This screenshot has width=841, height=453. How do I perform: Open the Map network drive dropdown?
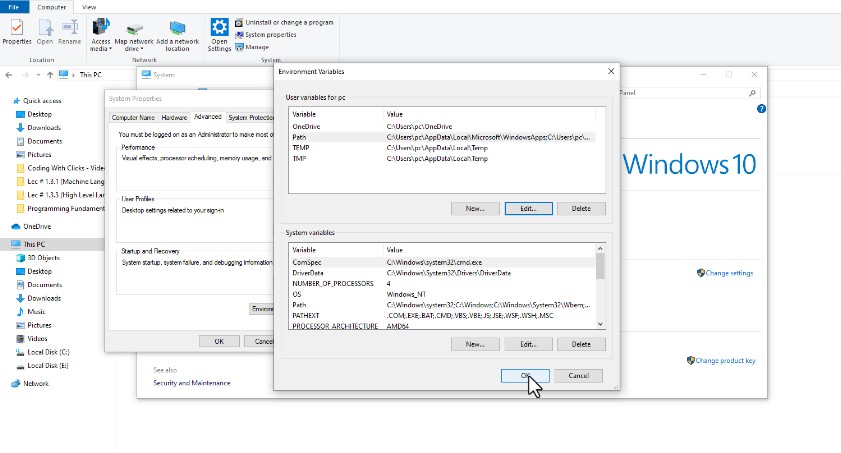click(134, 36)
